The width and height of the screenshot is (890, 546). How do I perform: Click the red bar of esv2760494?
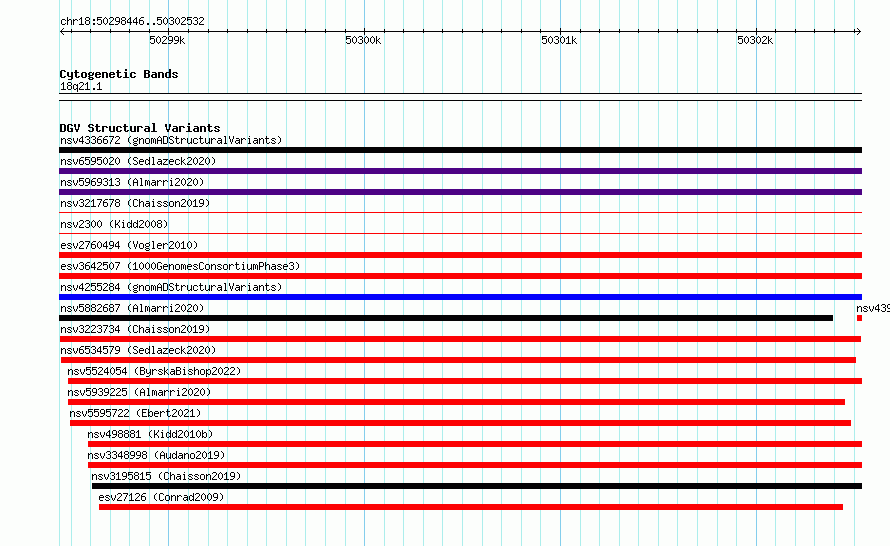click(460, 255)
